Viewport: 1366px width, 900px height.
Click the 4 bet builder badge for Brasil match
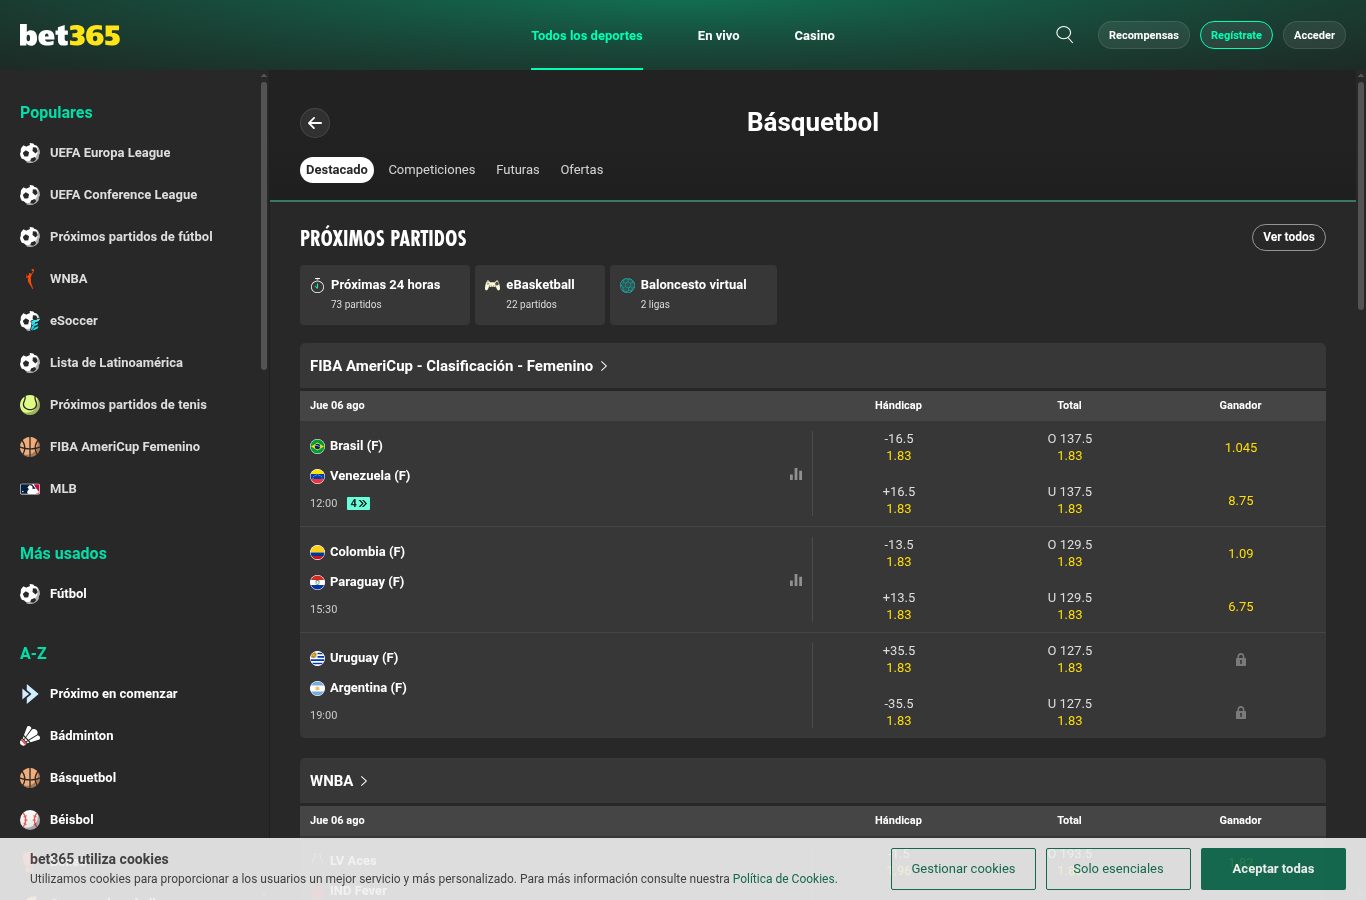tap(358, 503)
